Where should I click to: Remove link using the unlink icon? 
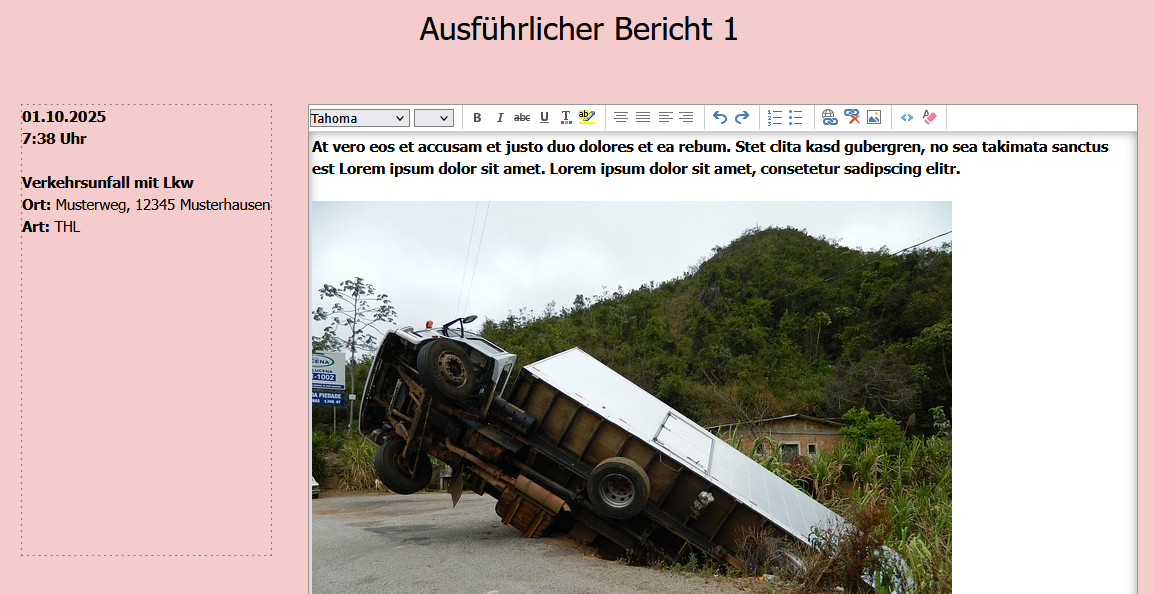click(x=852, y=118)
